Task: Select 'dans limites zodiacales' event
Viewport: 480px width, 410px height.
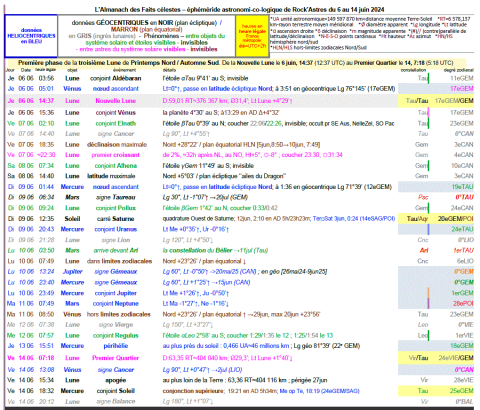Action: (x=119, y=261)
